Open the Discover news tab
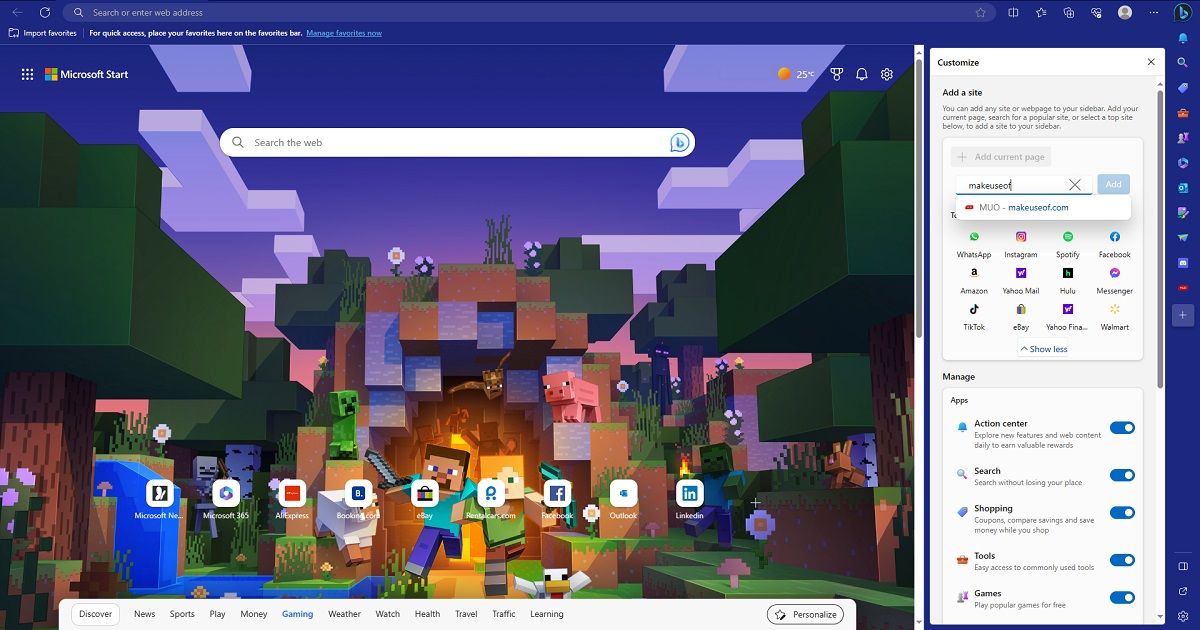 (95, 613)
